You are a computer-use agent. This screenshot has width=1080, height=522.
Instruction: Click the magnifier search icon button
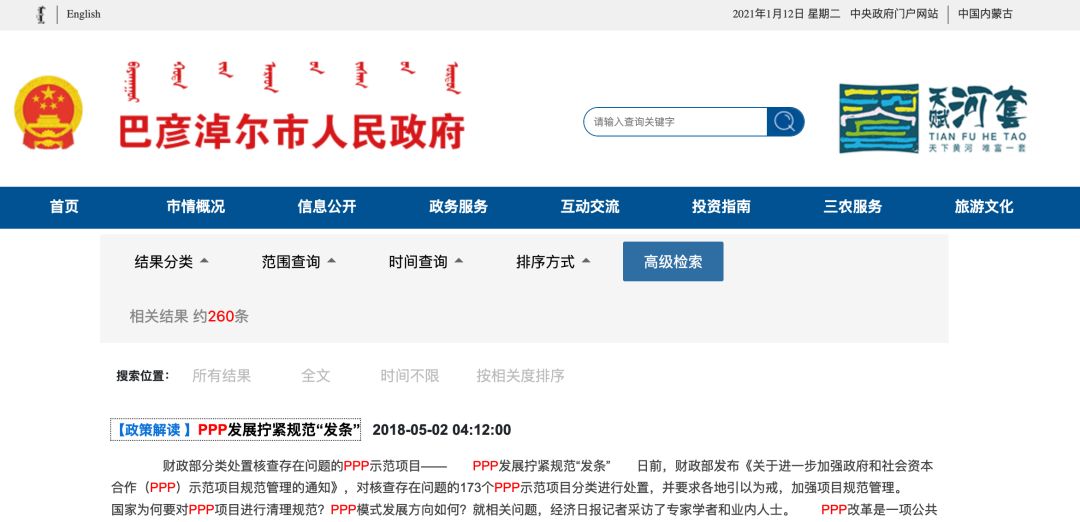(785, 122)
